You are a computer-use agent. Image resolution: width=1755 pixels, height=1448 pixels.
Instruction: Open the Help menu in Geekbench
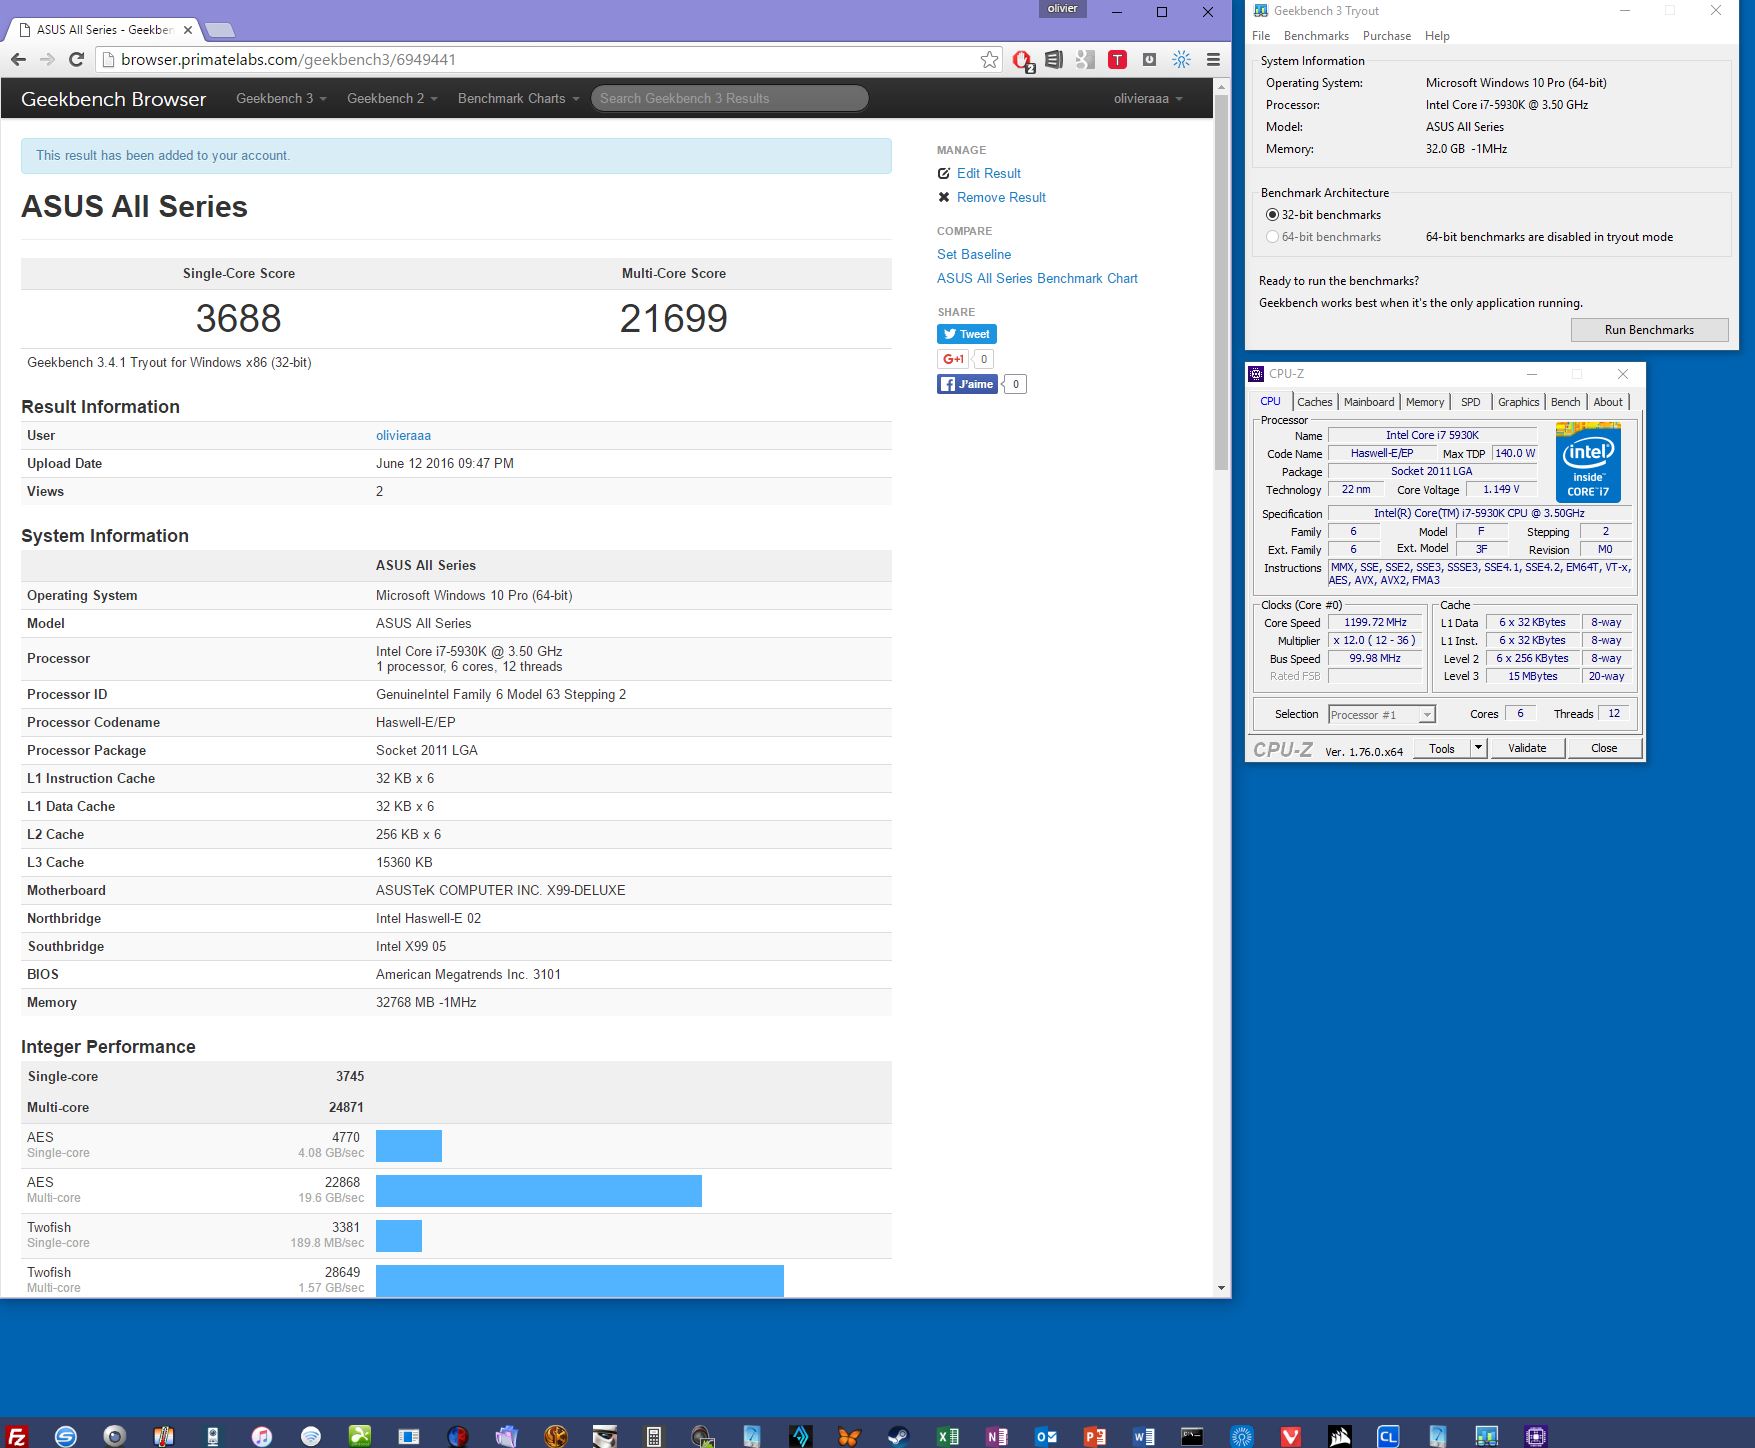pos(1437,36)
